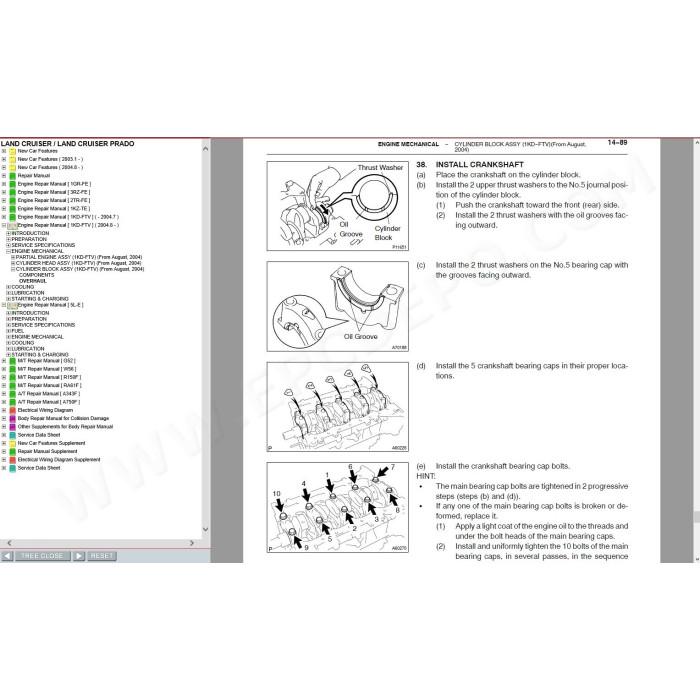700x700 pixels.
Task: Click green icon for M/T Repair Manual W56
Action: coord(12,369)
